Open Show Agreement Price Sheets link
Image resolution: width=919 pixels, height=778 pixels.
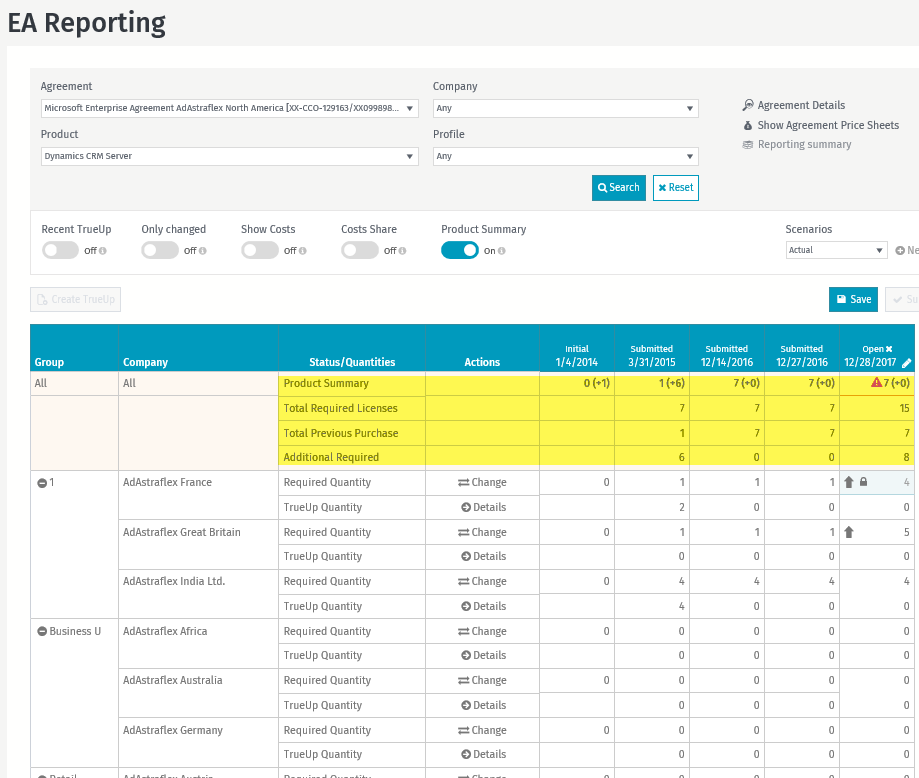click(x=827, y=125)
